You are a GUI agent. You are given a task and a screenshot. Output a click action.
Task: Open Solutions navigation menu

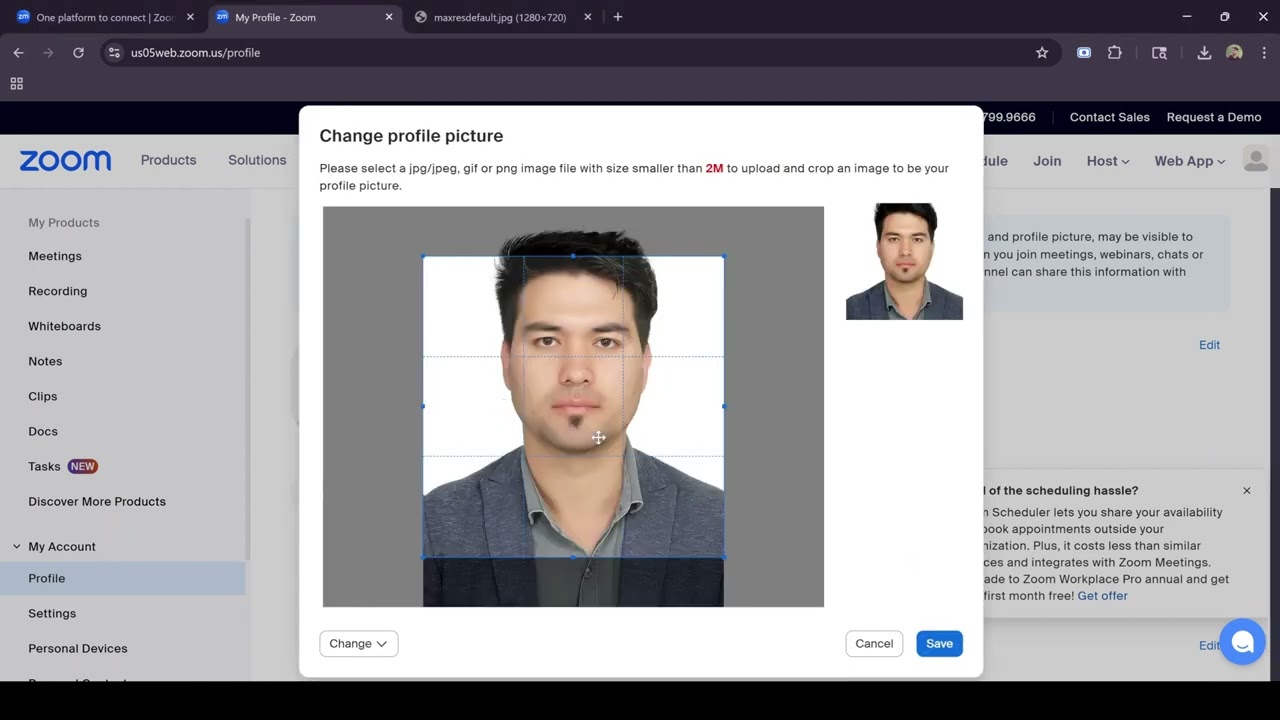pos(257,160)
